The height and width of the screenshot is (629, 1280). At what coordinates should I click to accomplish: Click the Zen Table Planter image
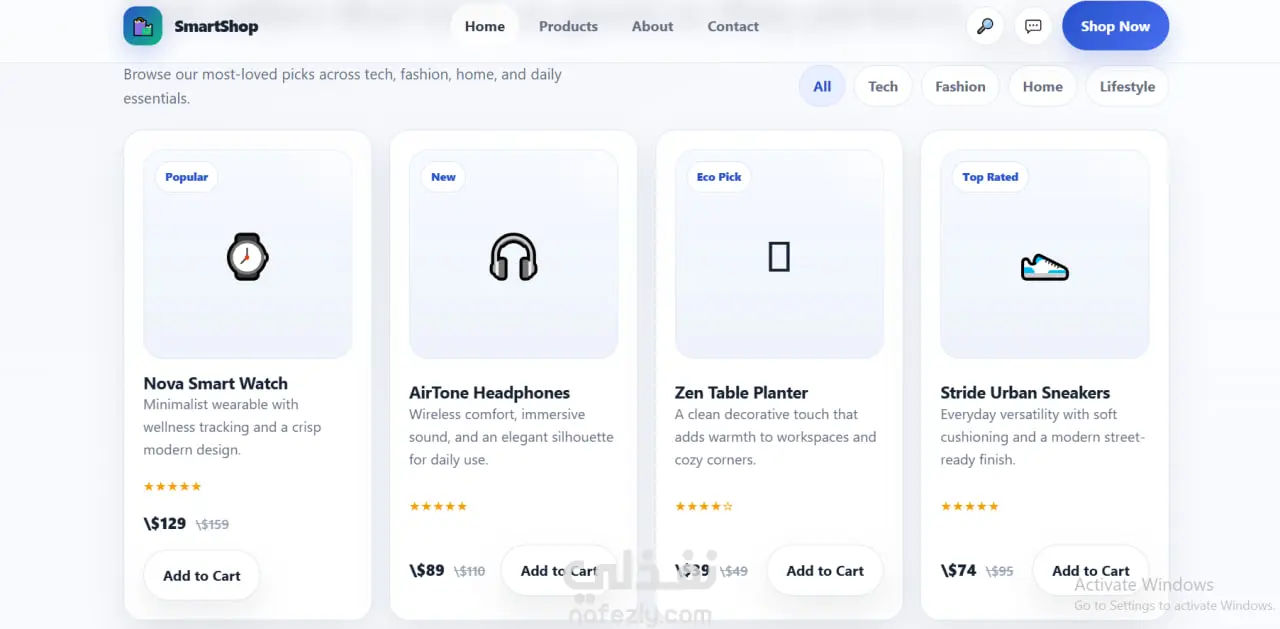point(779,257)
